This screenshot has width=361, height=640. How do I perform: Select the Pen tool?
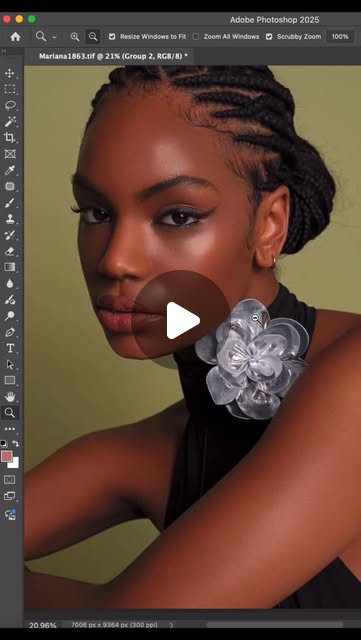[x=10, y=332]
